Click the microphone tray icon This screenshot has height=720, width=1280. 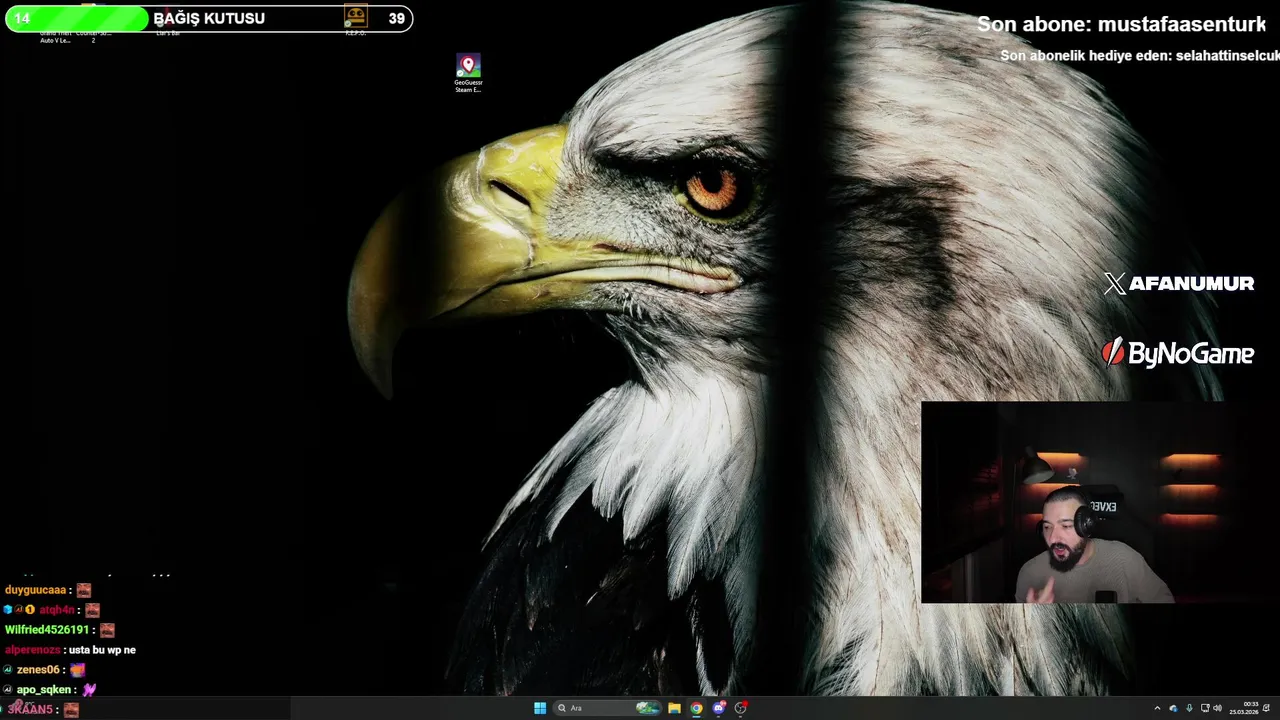[1189, 708]
